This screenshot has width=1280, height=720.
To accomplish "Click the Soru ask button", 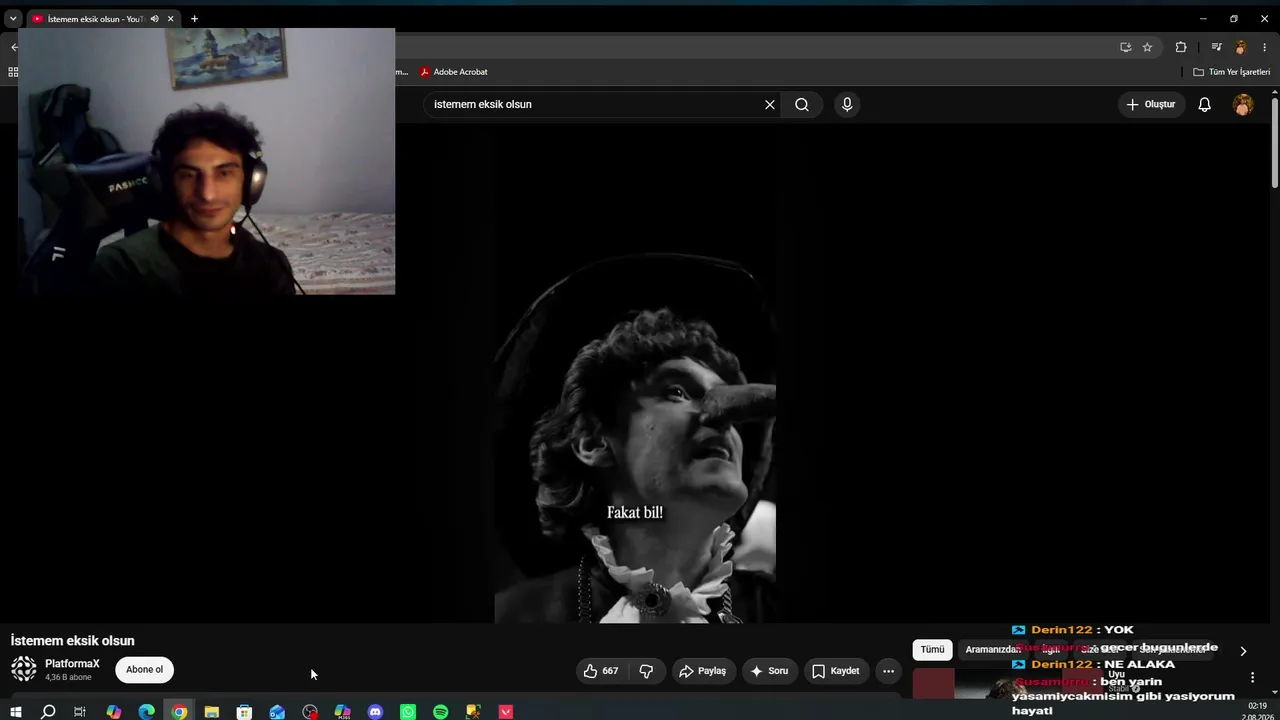I will 770,671.
